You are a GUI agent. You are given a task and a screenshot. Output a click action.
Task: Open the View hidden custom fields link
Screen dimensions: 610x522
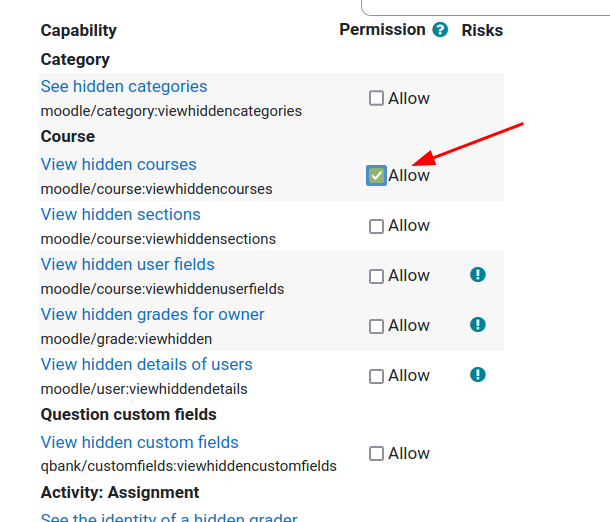tap(140, 442)
